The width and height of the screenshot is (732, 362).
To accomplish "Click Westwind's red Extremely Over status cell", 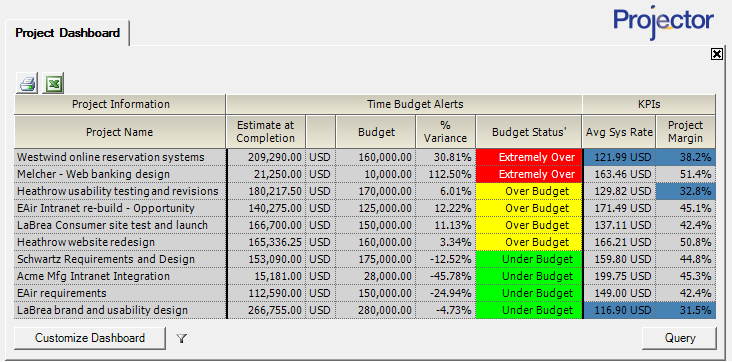I will tap(529, 157).
